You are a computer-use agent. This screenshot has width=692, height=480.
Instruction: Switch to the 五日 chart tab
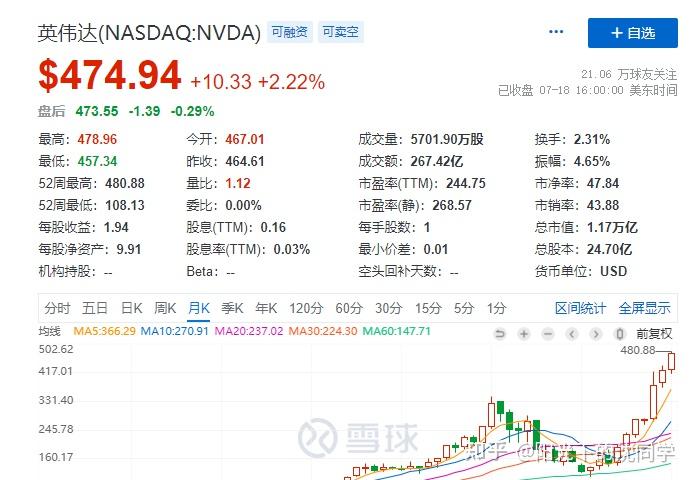click(x=95, y=308)
